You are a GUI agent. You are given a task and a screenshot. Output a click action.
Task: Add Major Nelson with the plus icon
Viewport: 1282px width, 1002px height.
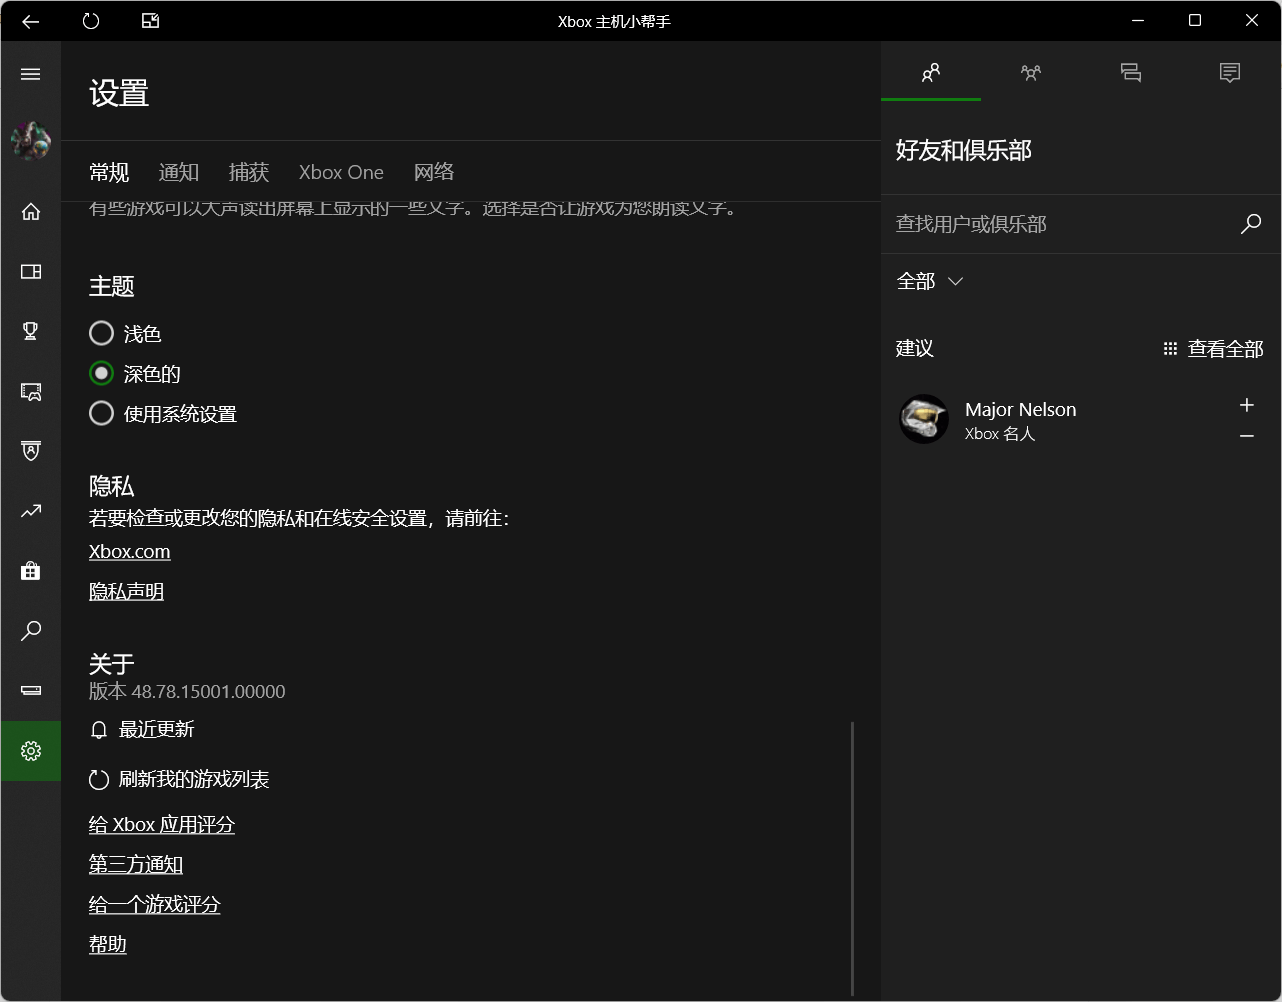(1247, 405)
